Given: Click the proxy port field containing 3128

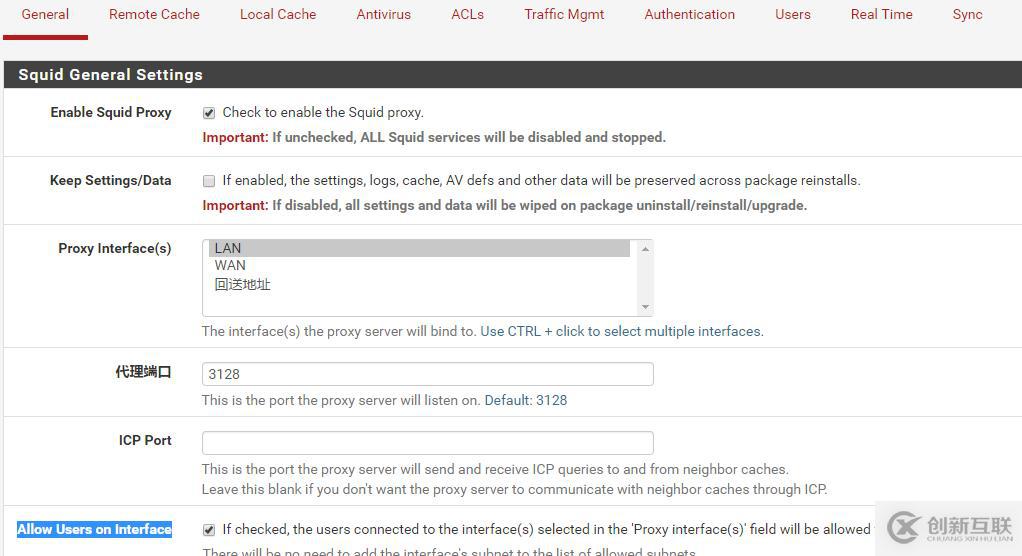Looking at the screenshot, I should (428, 374).
